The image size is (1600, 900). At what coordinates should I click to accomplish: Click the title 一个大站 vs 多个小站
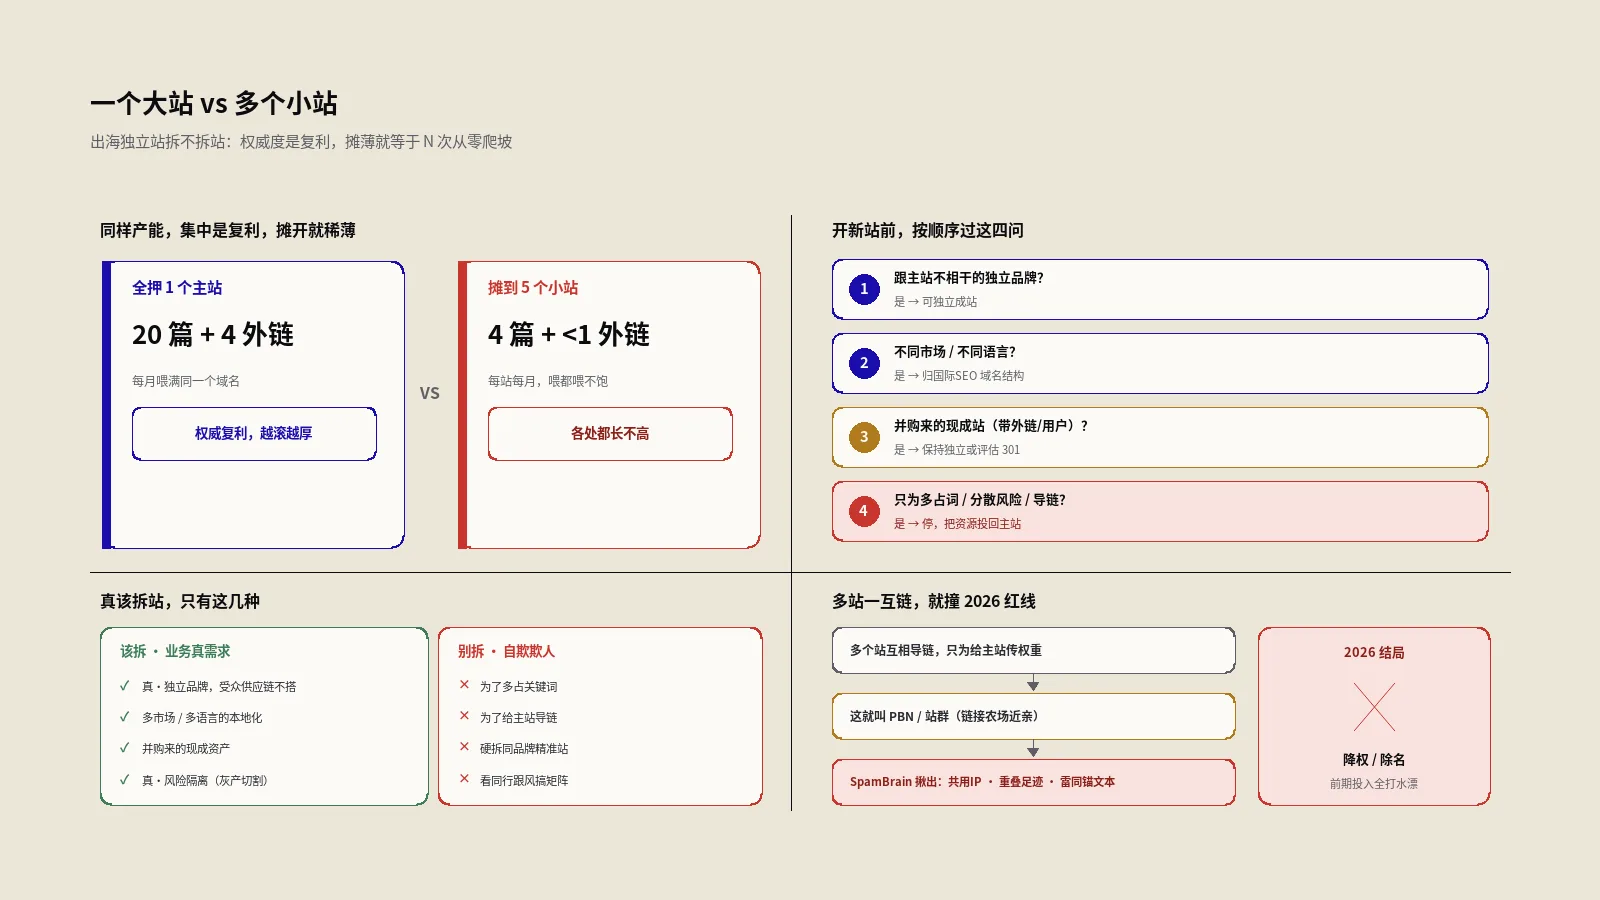214,103
